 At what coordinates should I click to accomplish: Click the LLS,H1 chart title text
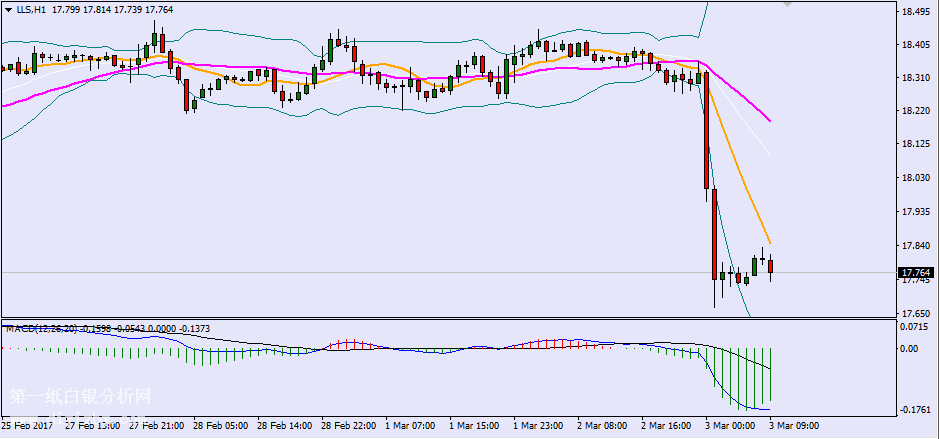click(30, 10)
